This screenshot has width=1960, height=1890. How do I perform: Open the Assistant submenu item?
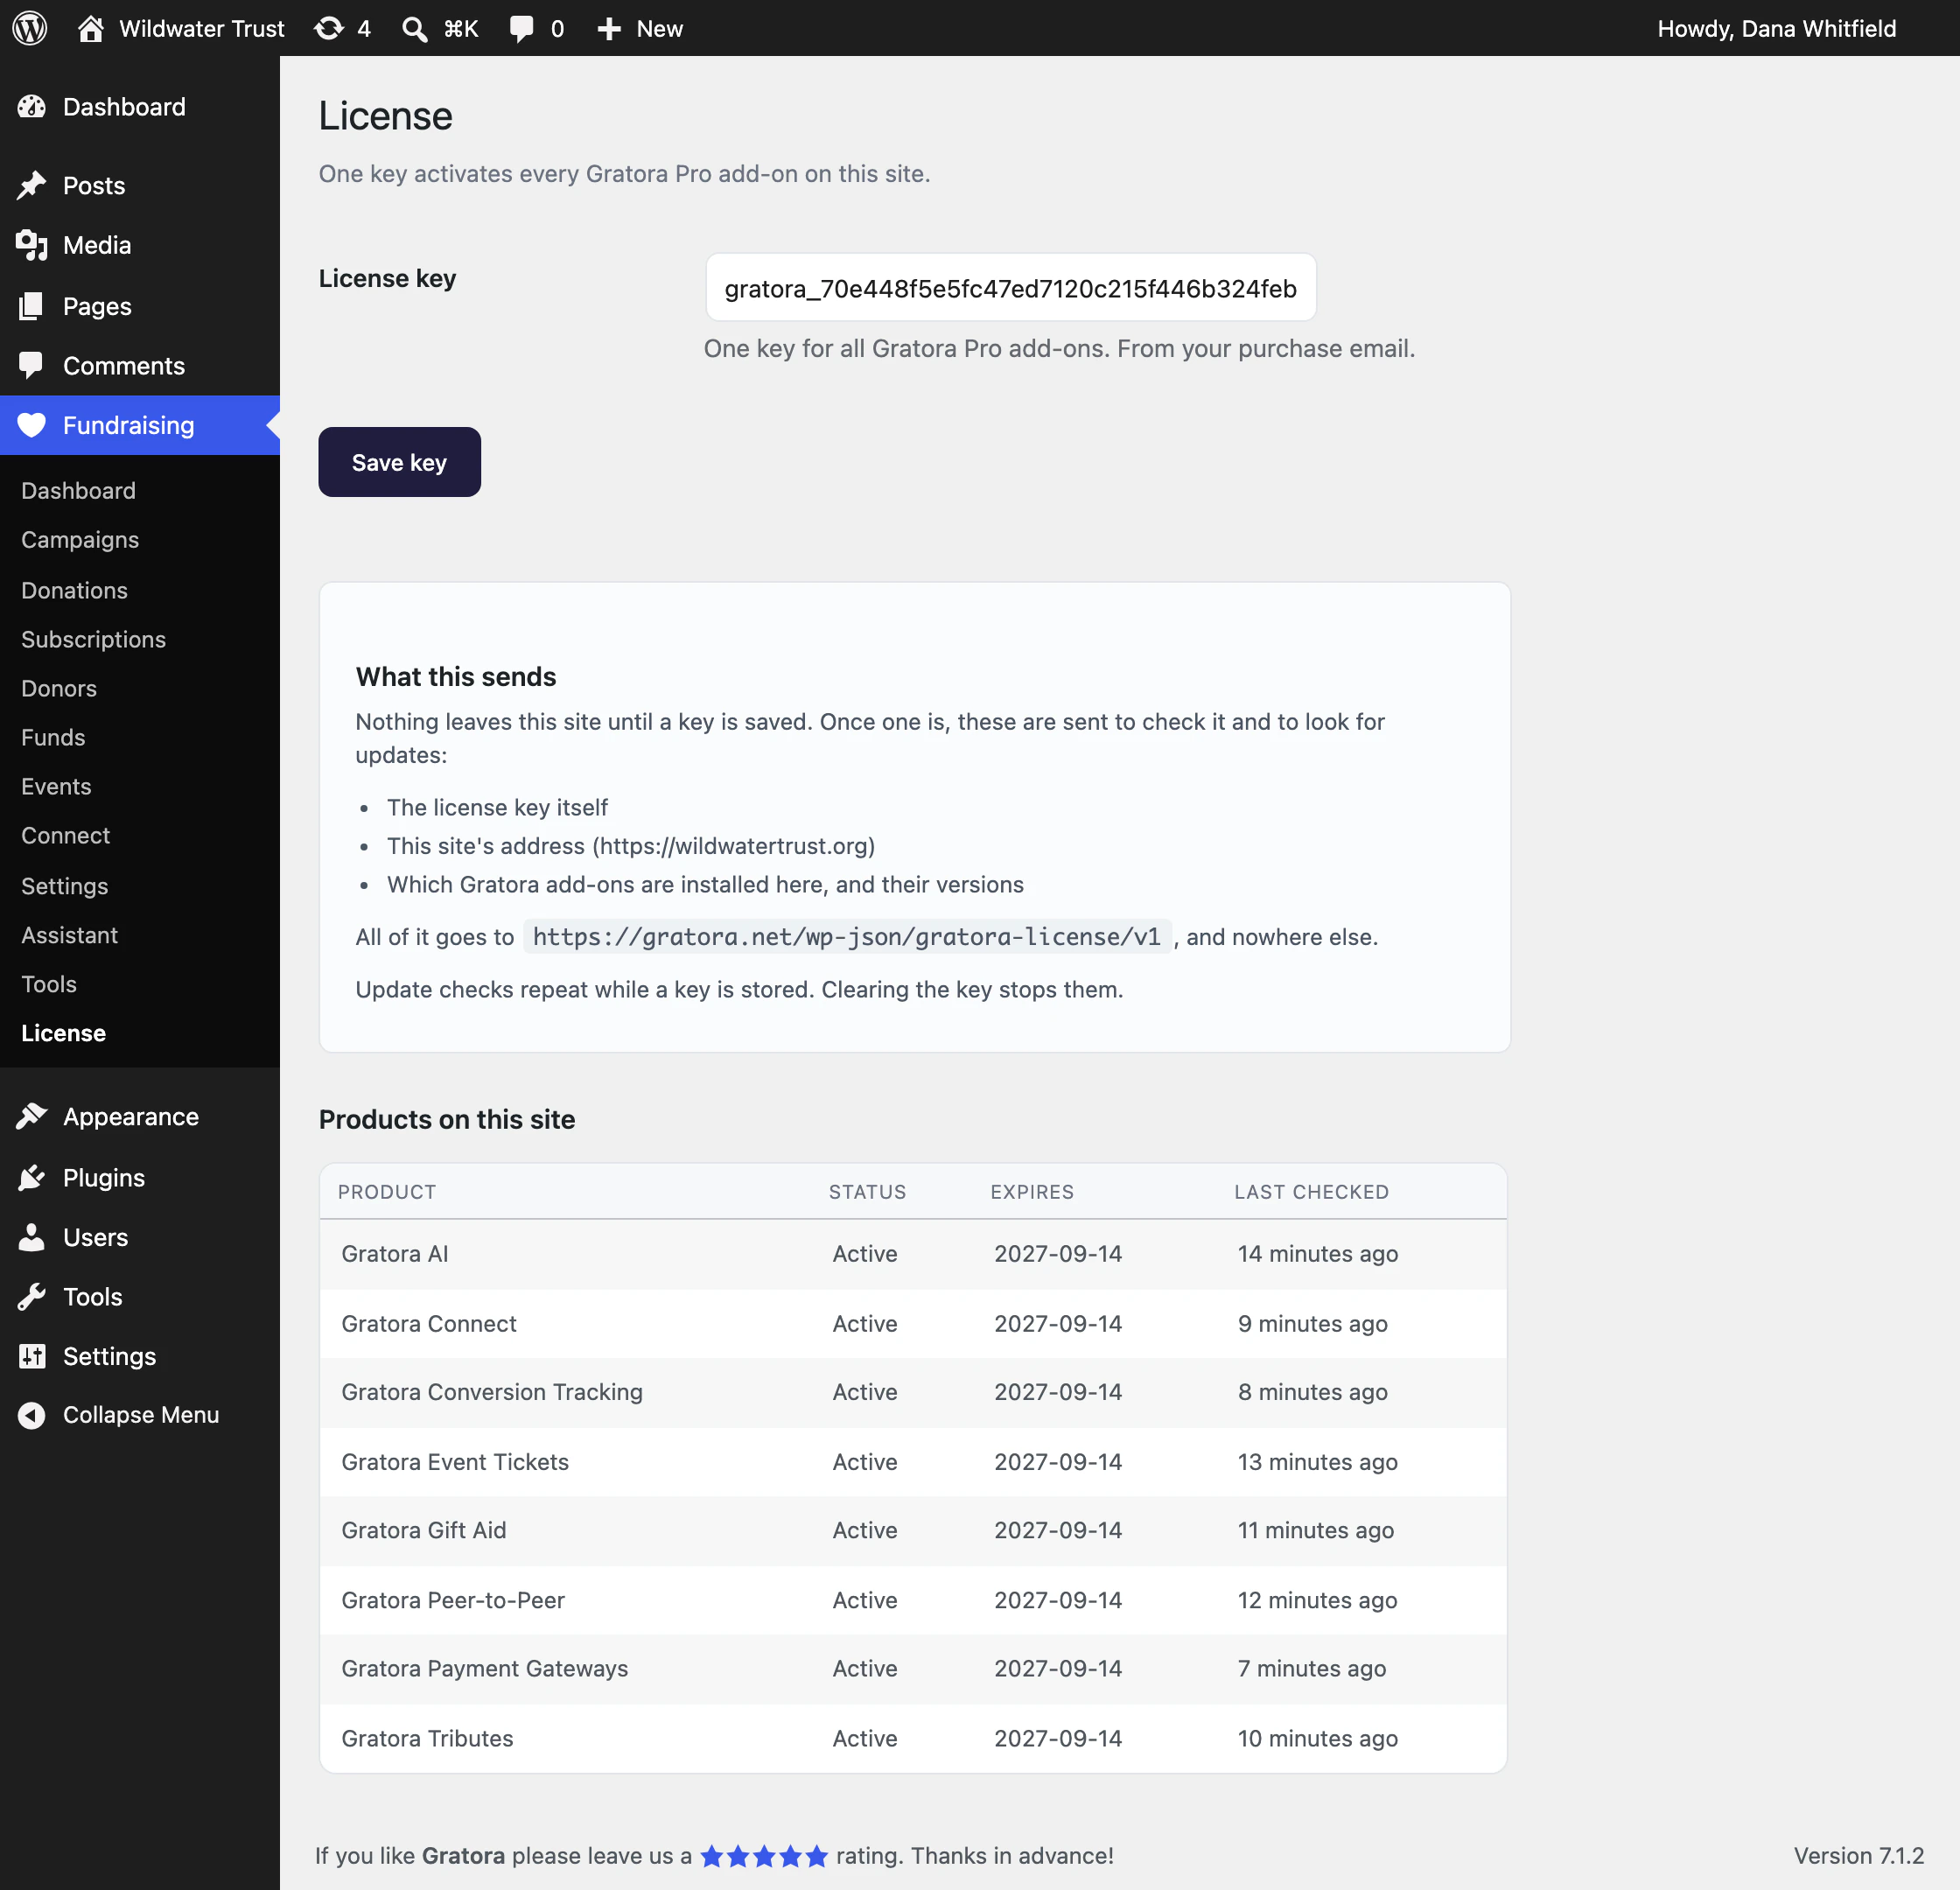coord(69,935)
